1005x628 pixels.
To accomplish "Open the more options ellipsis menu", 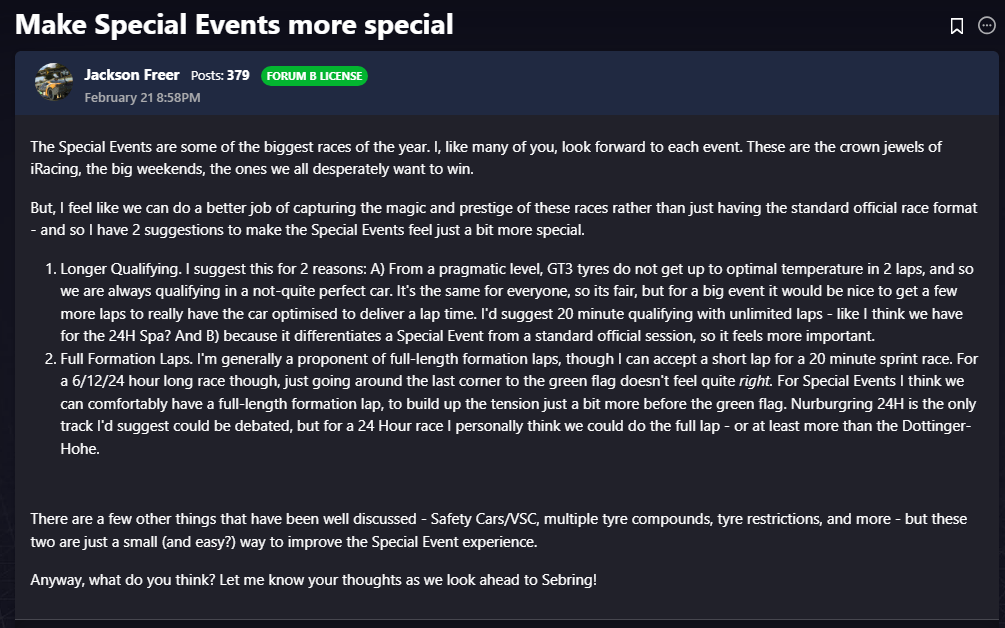I will 987,26.
